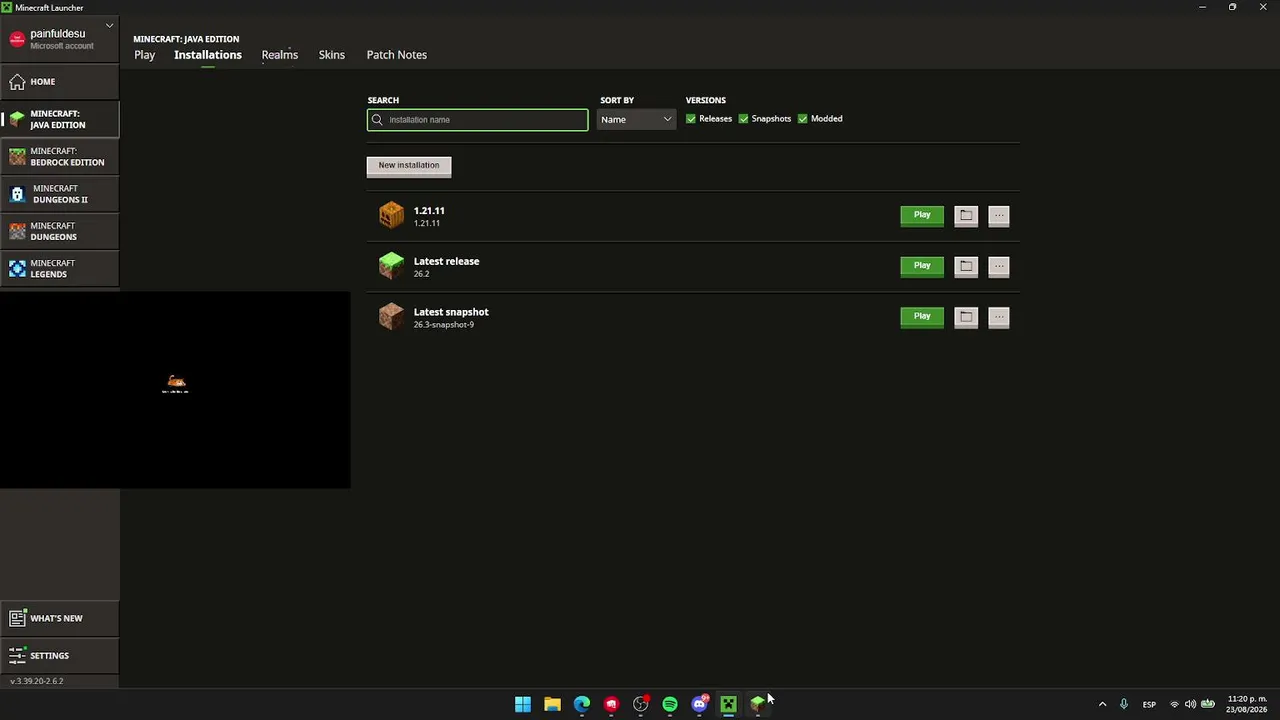Viewport: 1280px width, 720px height.
Task: Click the "Latest snapshot" installation name
Action: [x=451, y=312]
